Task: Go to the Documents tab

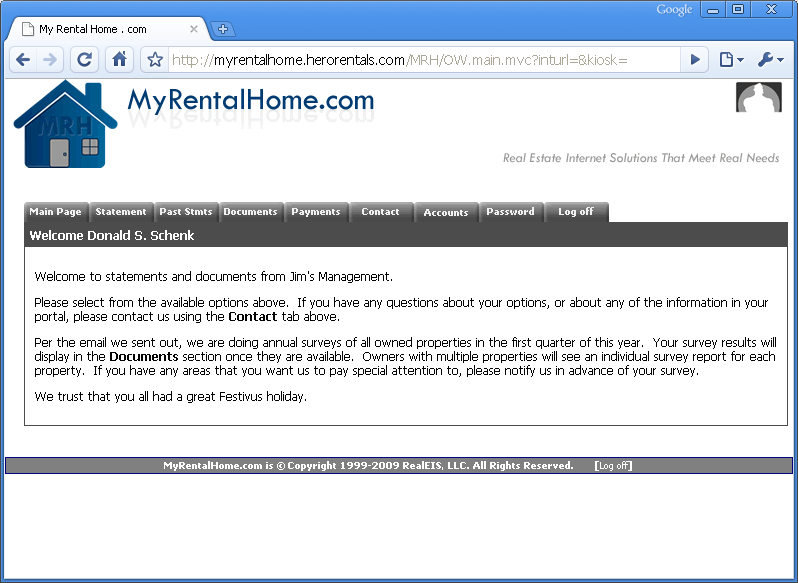Action: click(x=250, y=212)
